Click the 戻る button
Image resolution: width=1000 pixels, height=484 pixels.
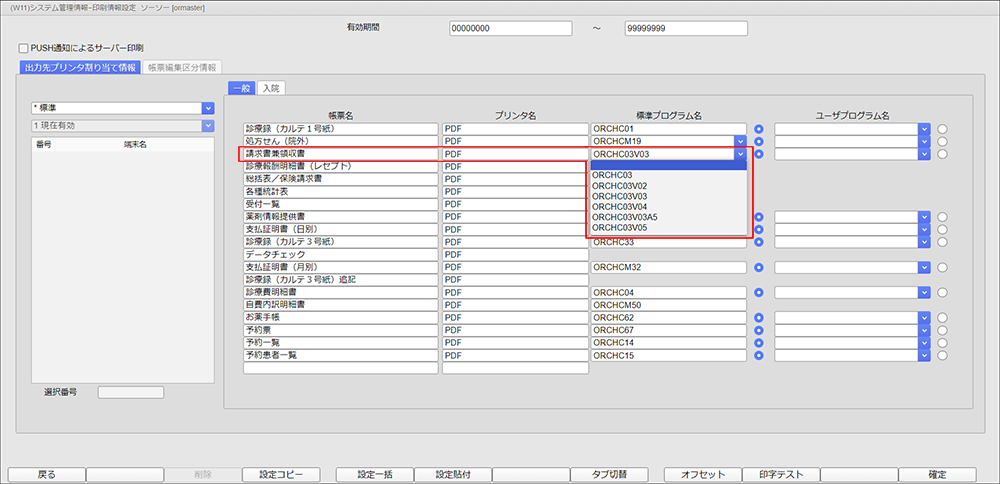coord(46,474)
